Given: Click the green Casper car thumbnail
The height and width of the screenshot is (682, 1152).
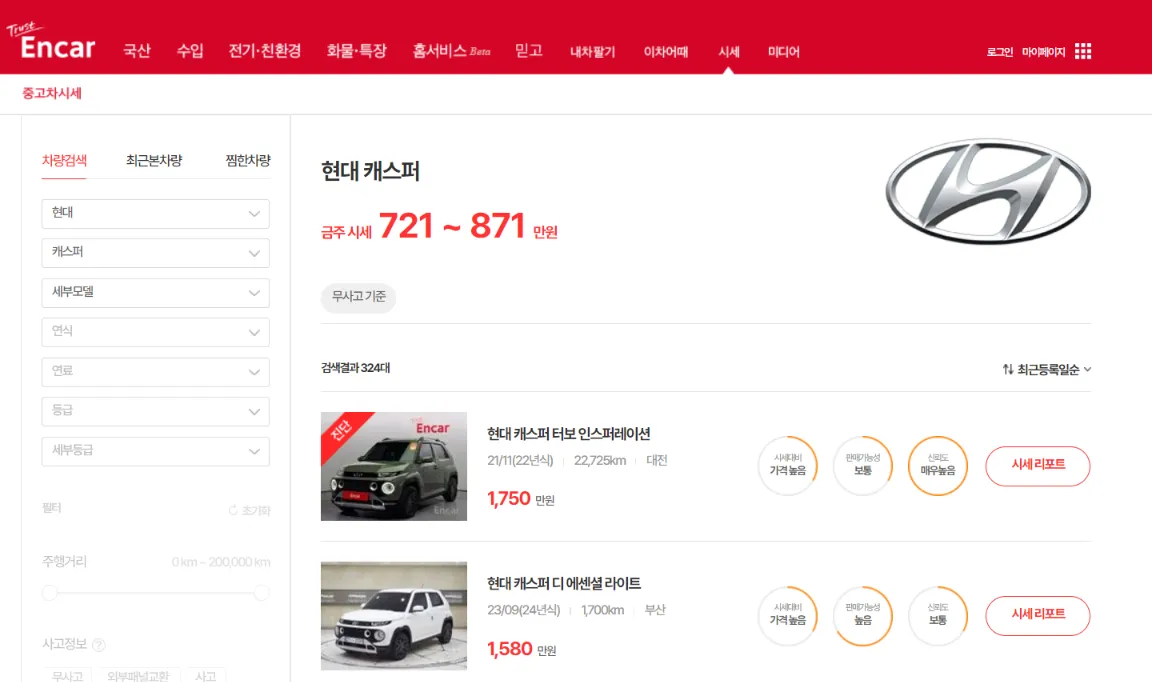Looking at the screenshot, I should coord(394,466).
